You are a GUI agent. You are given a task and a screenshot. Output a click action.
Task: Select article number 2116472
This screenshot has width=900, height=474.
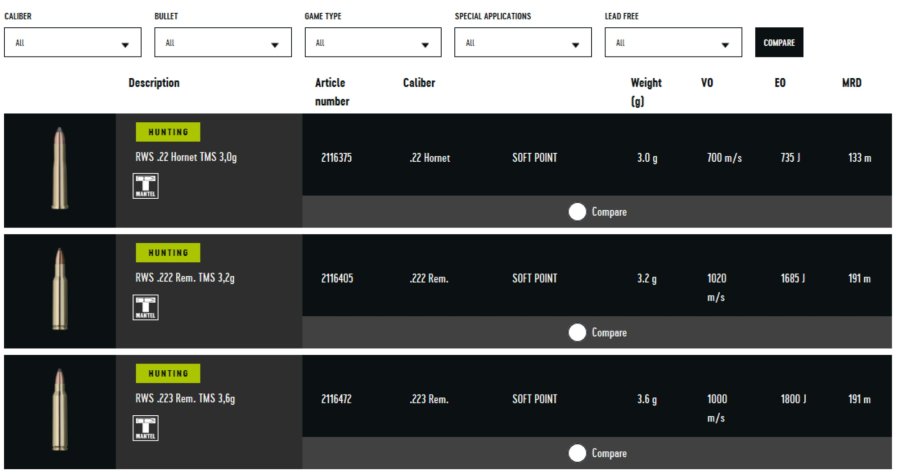click(336, 399)
